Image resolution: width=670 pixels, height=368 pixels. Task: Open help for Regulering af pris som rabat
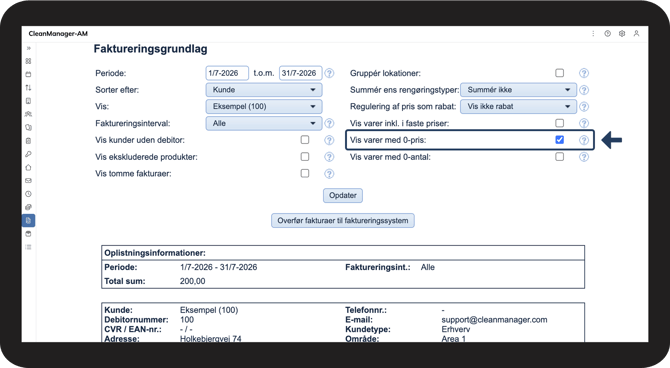coord(584,106)
